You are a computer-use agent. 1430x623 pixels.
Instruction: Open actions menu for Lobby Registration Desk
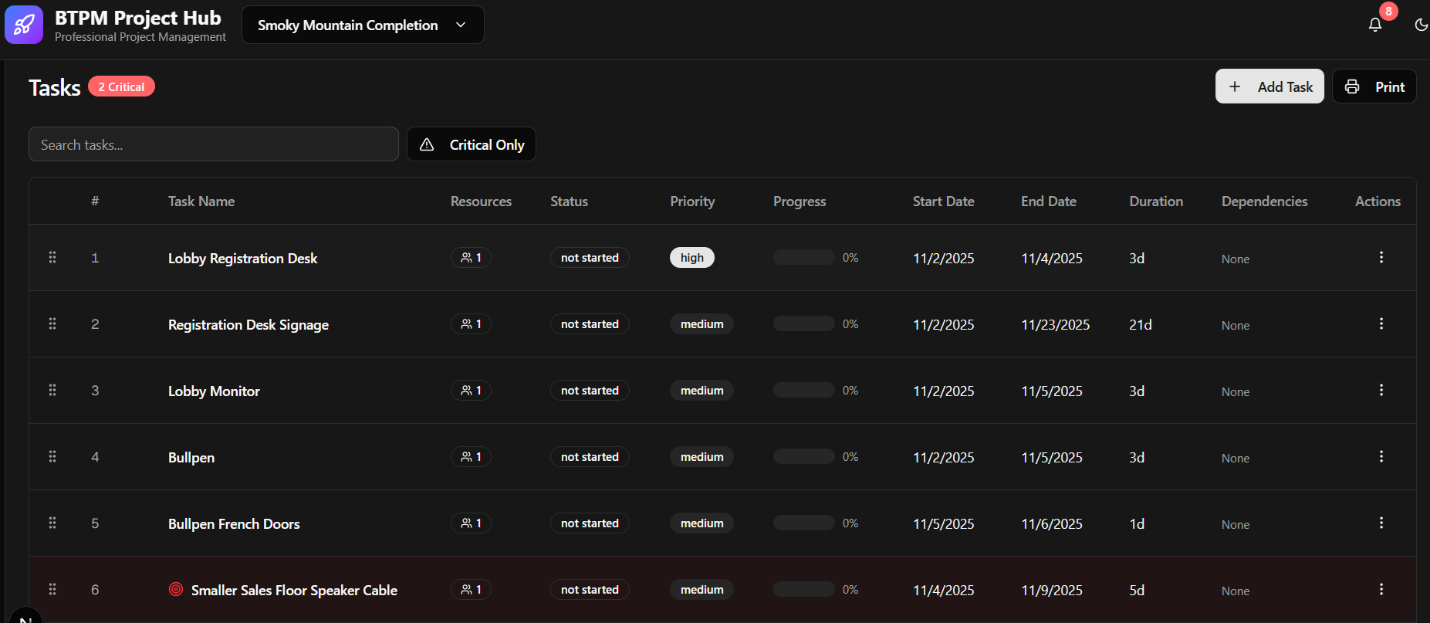pyautogui.click(x=1381, y=258)
